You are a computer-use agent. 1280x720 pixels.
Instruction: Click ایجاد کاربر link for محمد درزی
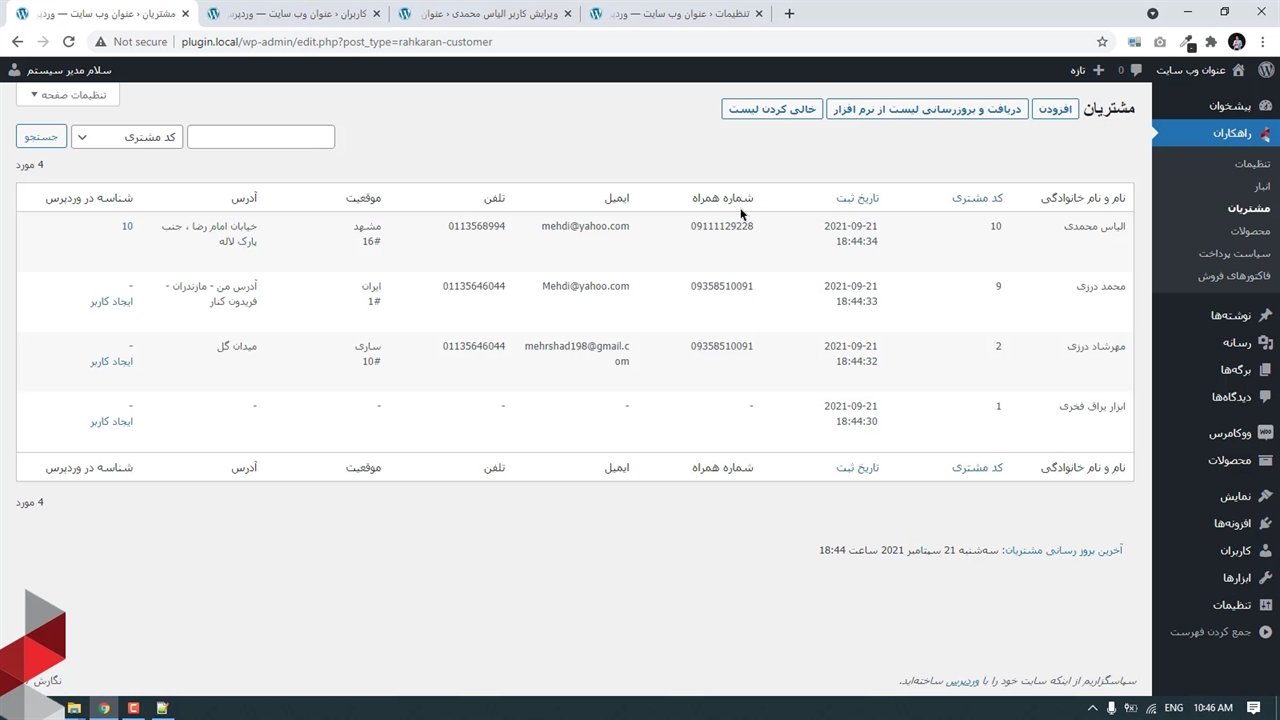point(111,301)
